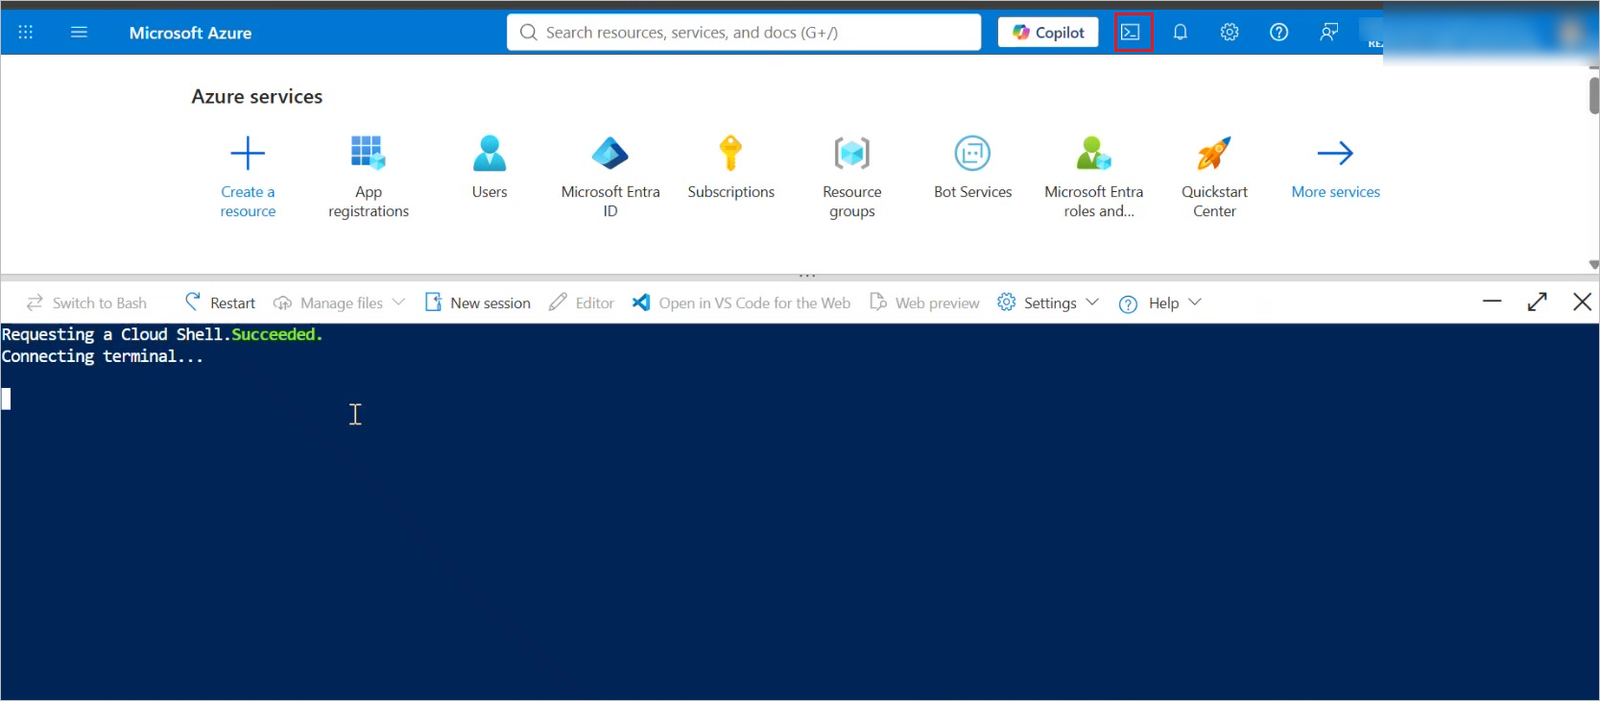The height and width of the screenshot is (701, 1600).
Task: Open Bot Services icon
Action: (x=973, y=153)
